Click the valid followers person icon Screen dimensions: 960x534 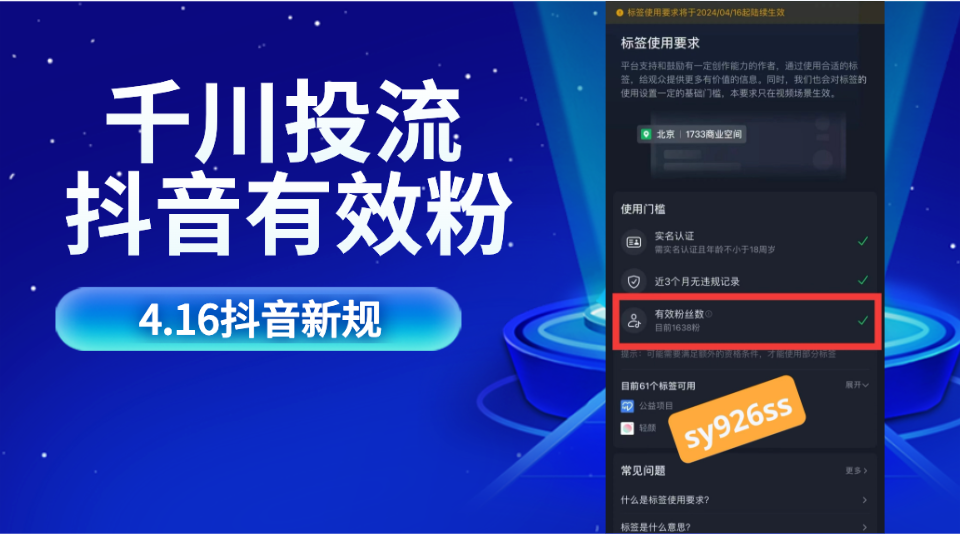pos(634,320)
